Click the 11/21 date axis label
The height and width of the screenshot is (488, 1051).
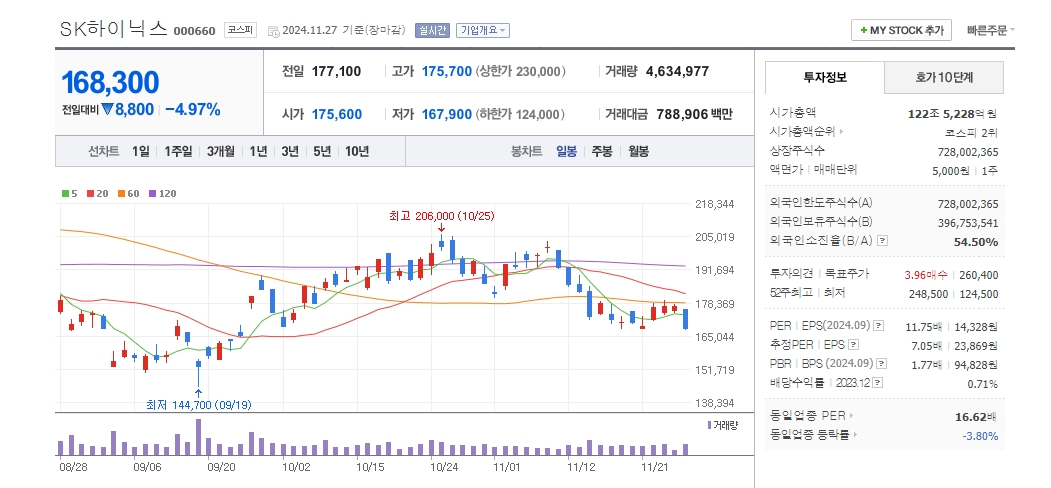click(x=654, y=466)
